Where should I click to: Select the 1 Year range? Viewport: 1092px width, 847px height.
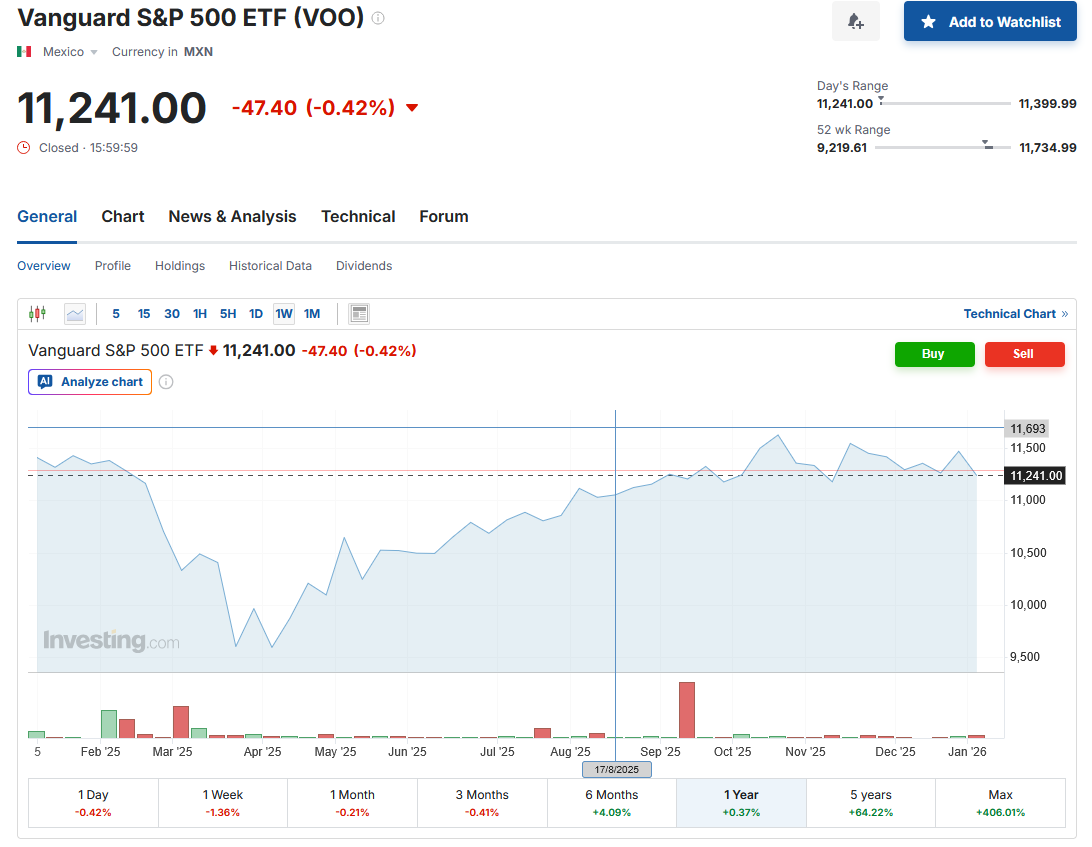click(741, 802)
